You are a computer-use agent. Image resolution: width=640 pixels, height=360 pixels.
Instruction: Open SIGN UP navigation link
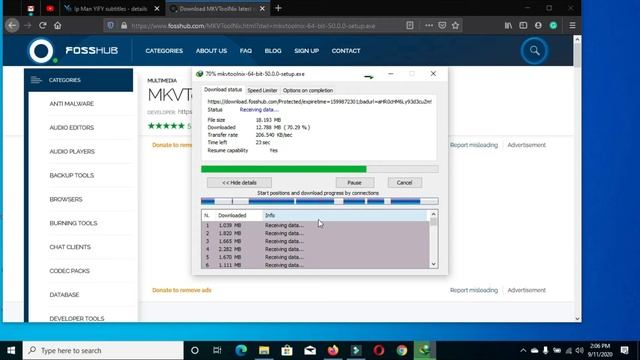click(307, 51)
